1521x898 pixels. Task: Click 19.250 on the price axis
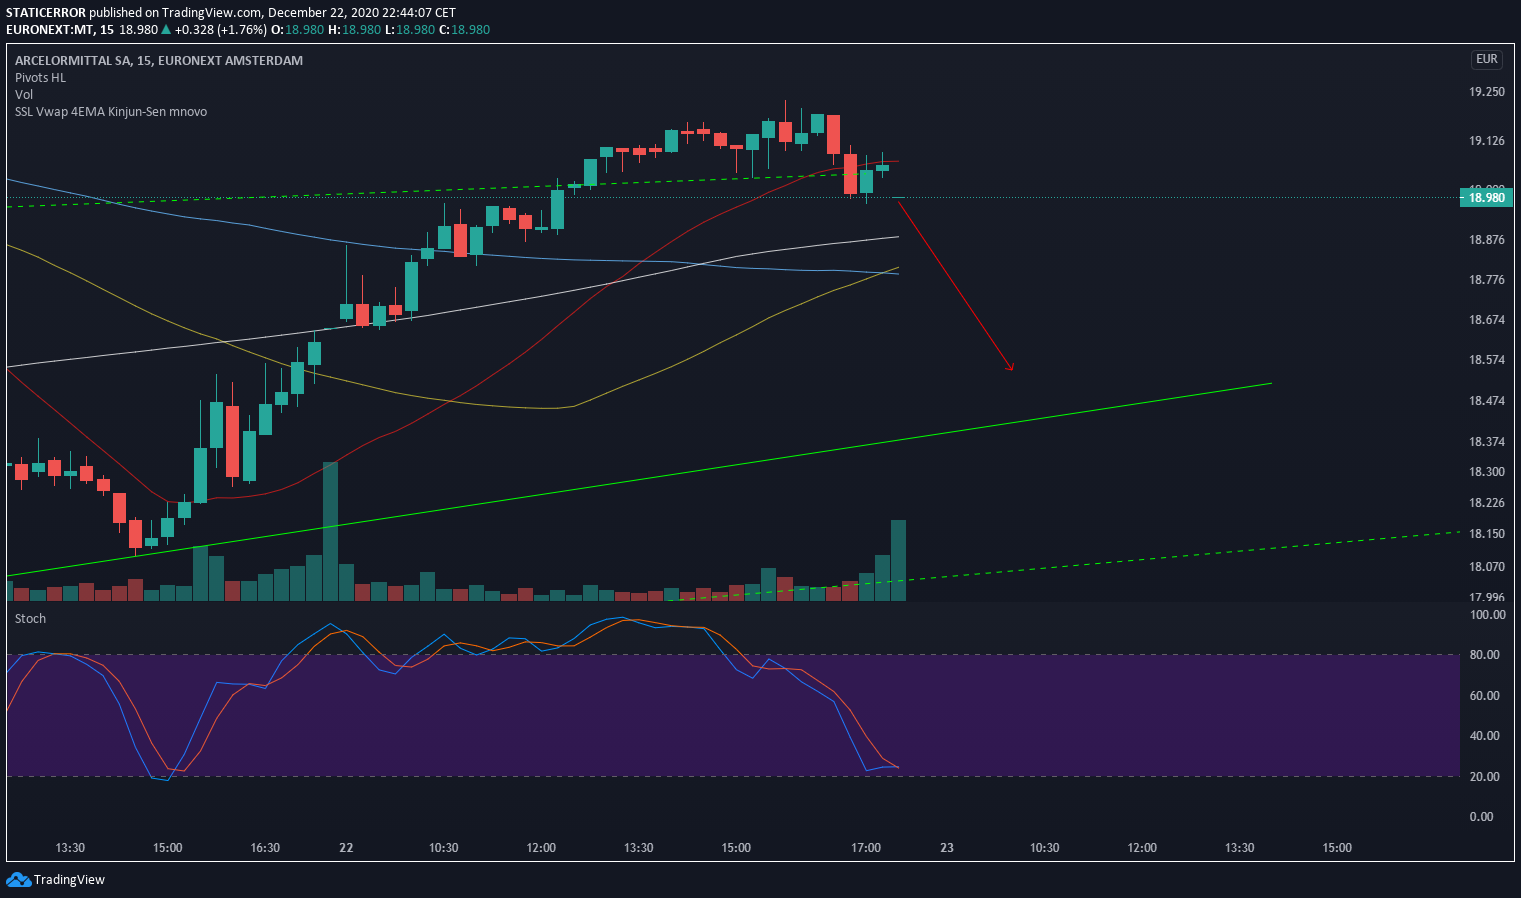point(1486,92)
